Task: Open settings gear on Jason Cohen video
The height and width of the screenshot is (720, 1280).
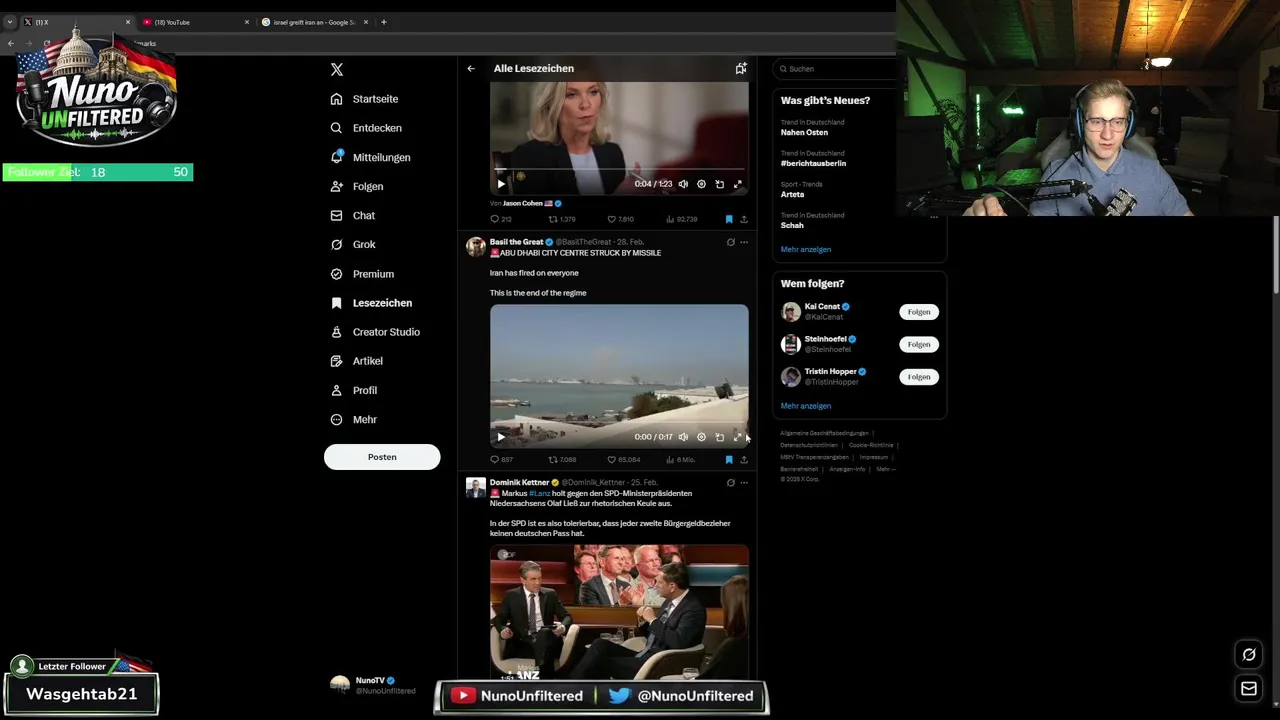Action: point(701,184)
